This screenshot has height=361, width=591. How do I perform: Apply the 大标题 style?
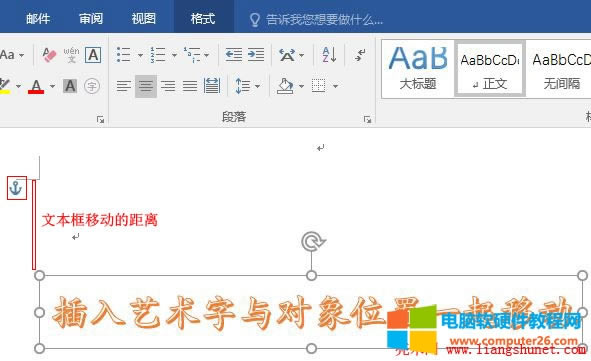point(418,69)
